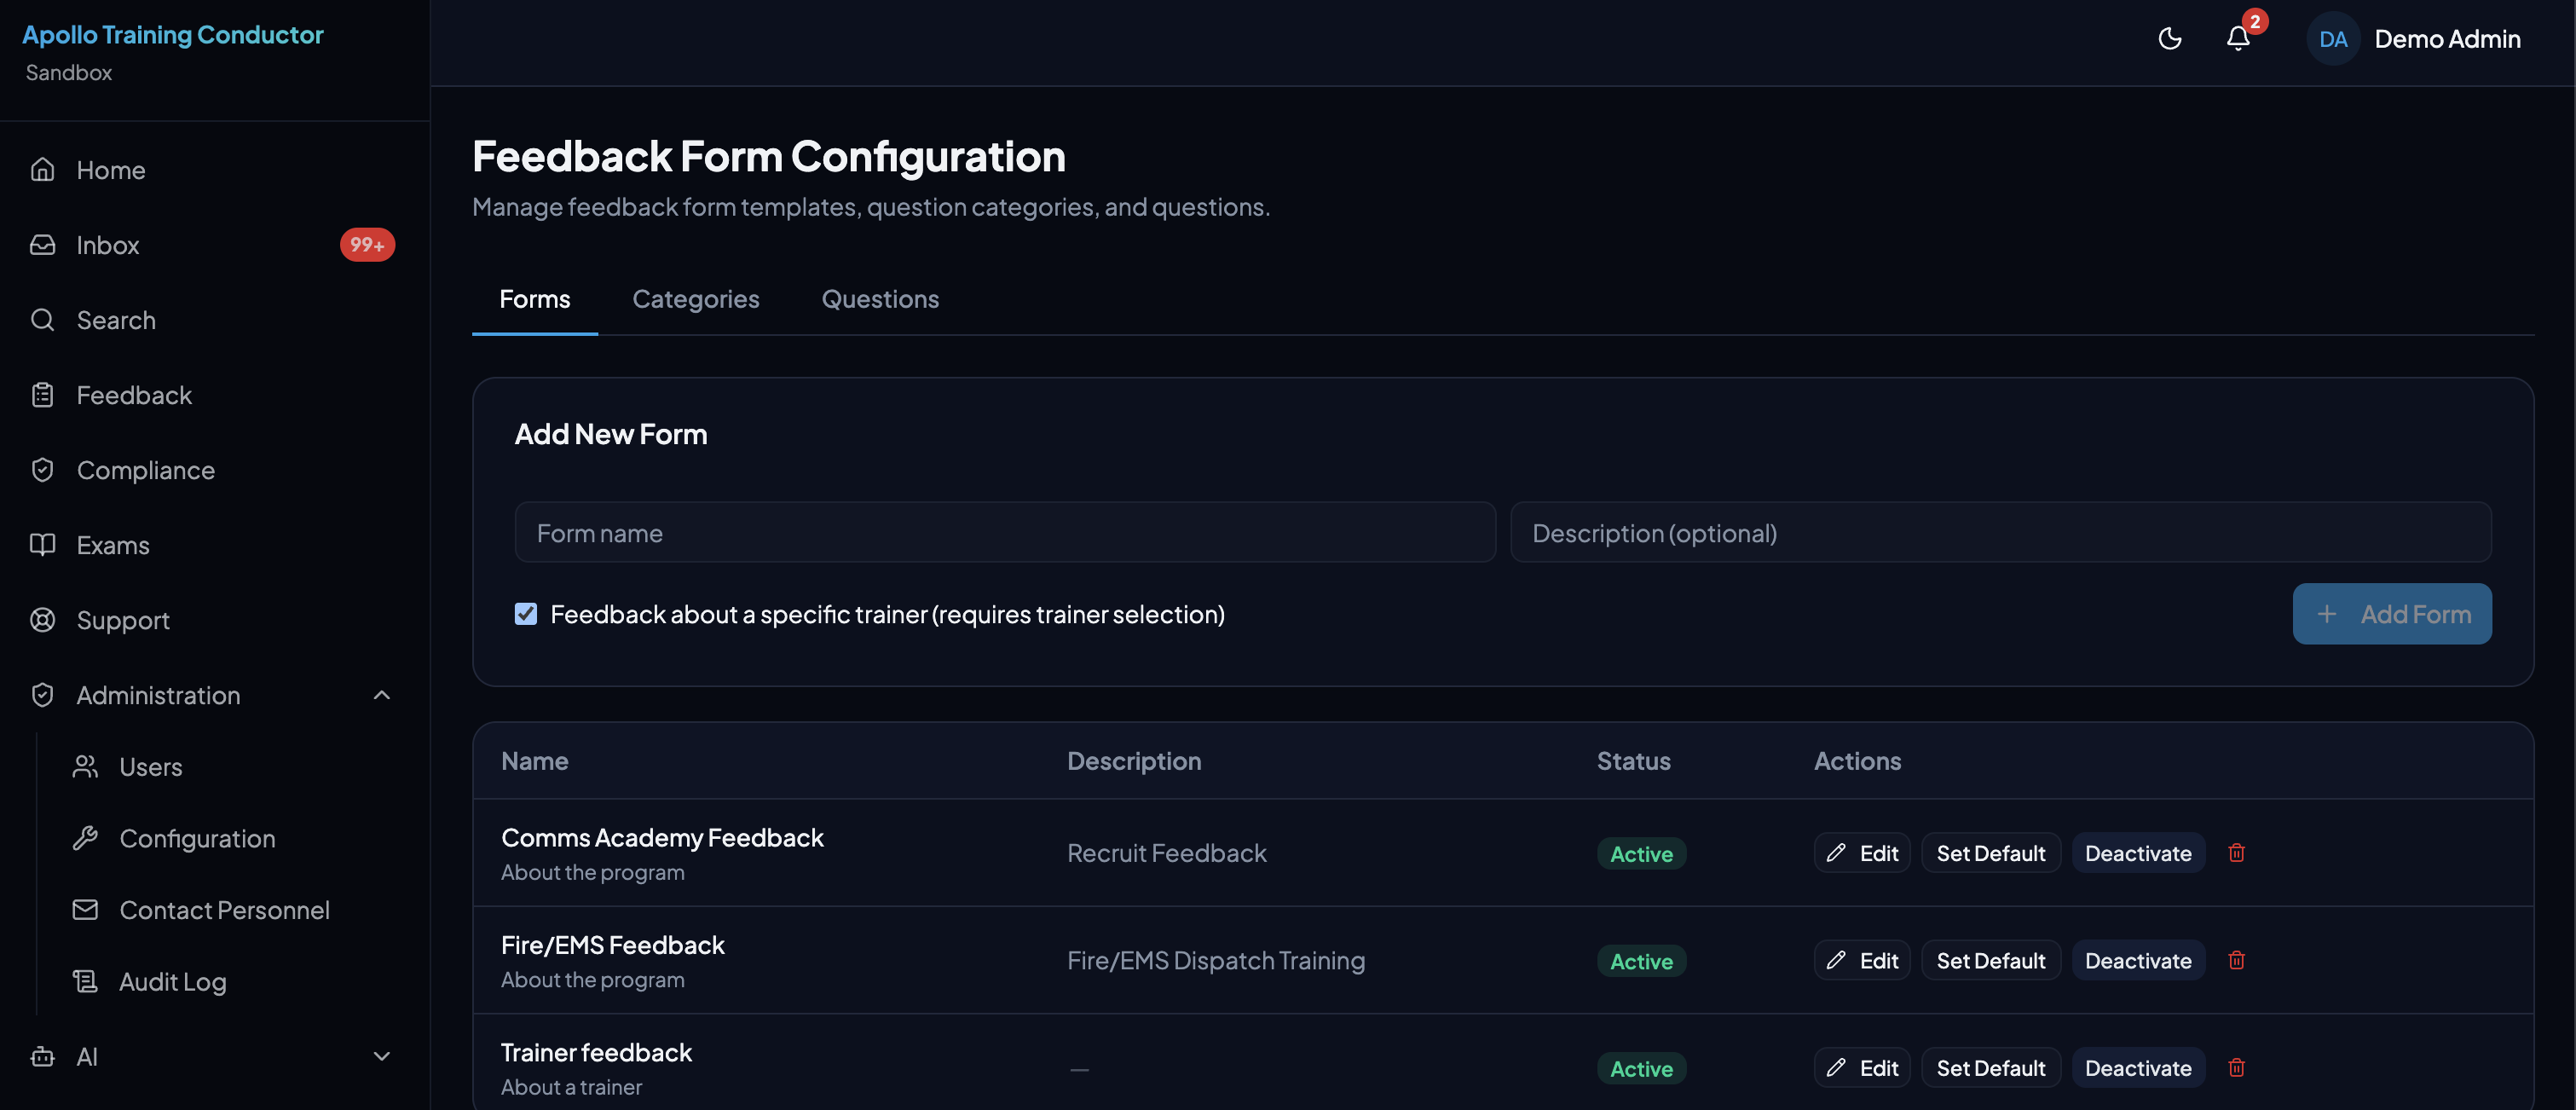The height and width of the screenshot is (1110, 2576).
Task: Click the Fire/EMS Feedback form name
Action: pos(612,945)
